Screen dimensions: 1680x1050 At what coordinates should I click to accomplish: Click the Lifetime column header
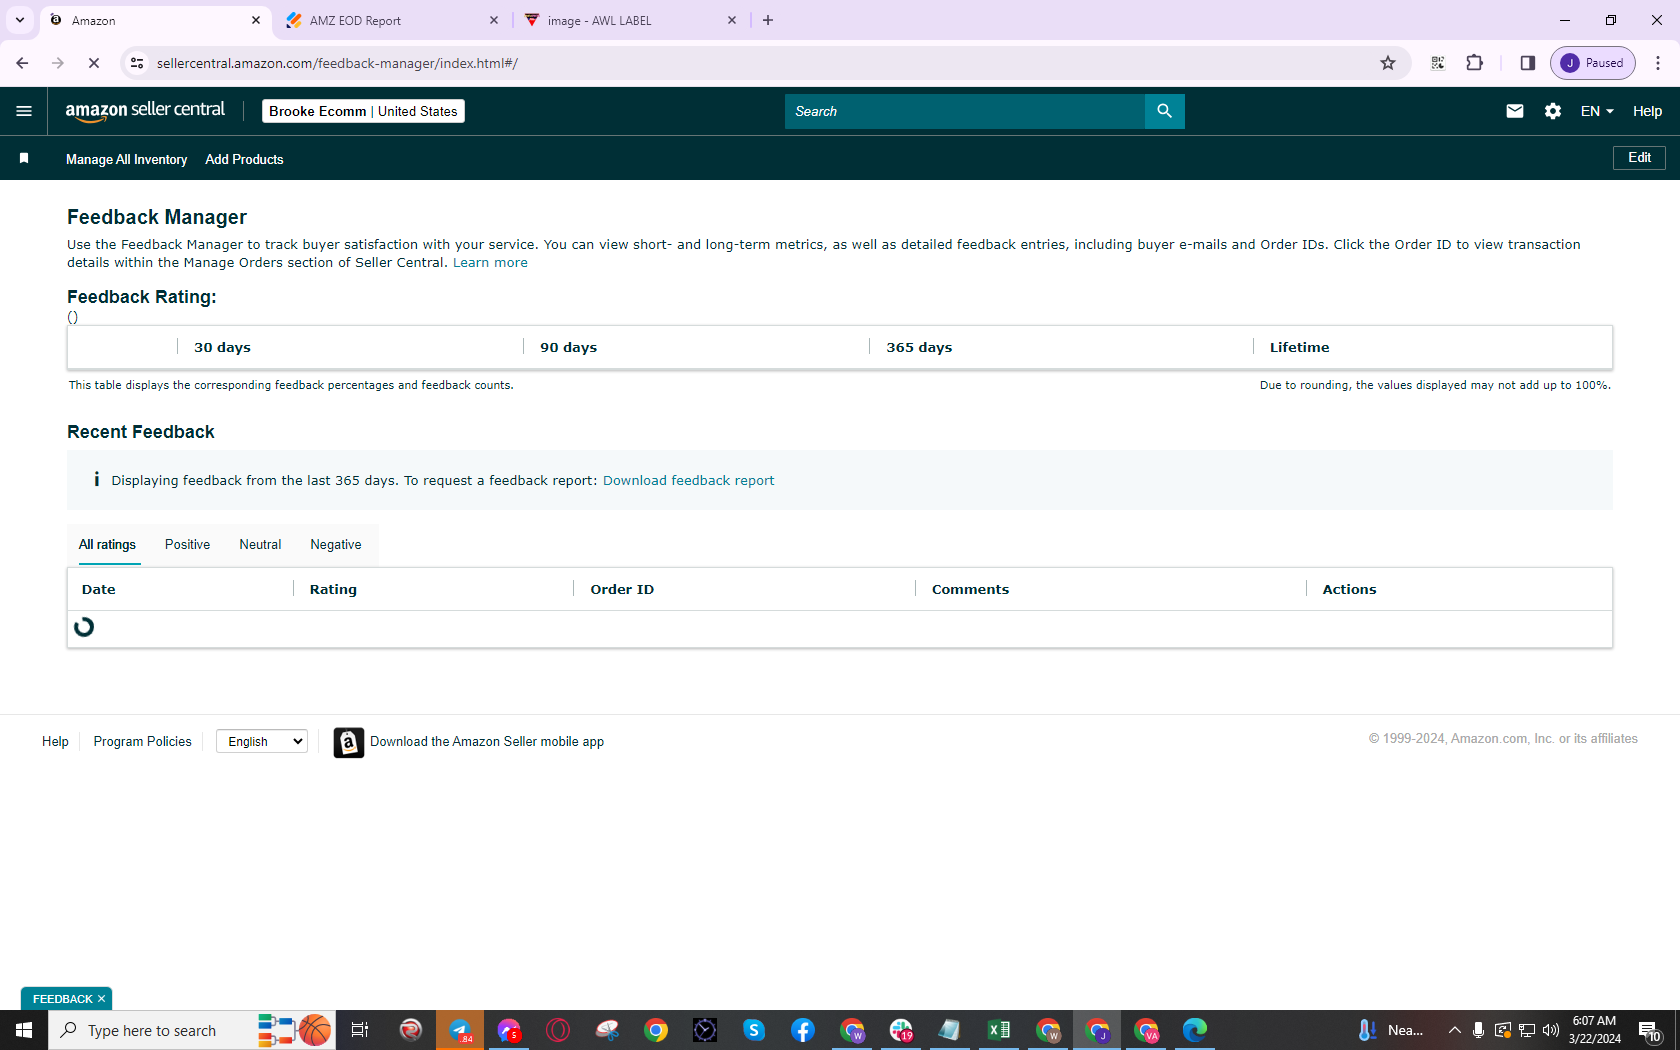(x=1299, y=348)
